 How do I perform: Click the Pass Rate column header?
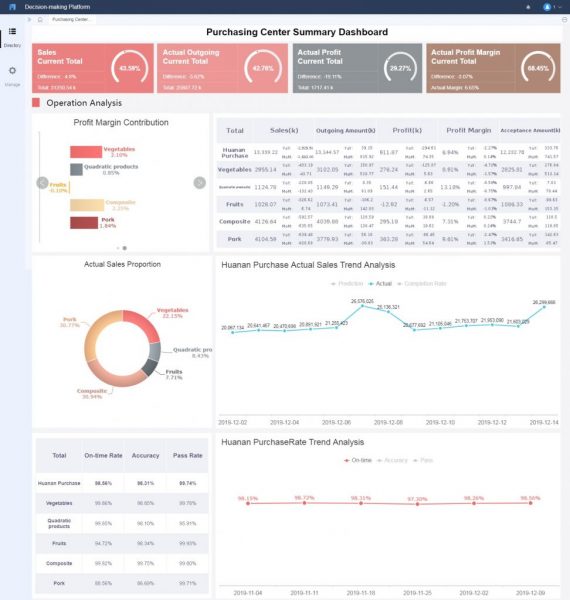(187, 455)
